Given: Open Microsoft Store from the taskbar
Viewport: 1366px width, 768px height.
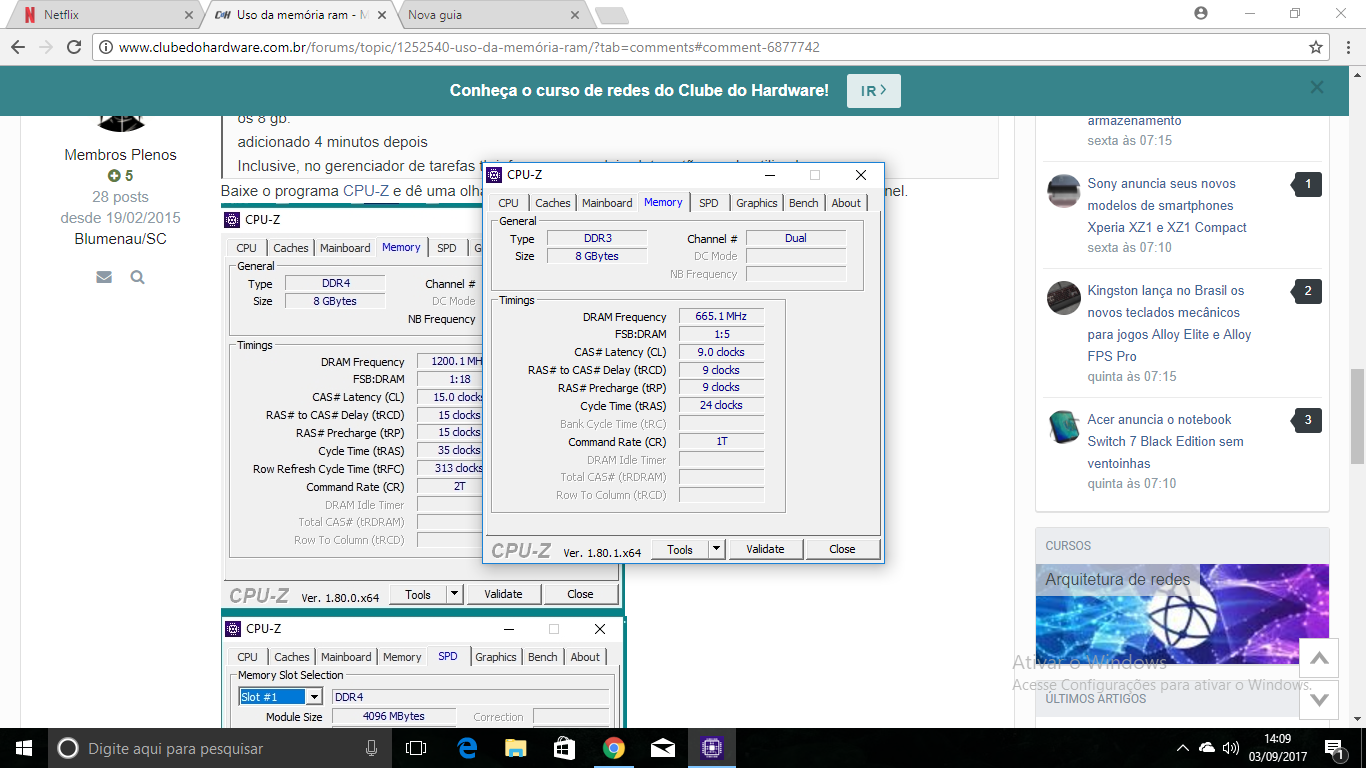Looking at the screenshot, I should click(564, 748).
